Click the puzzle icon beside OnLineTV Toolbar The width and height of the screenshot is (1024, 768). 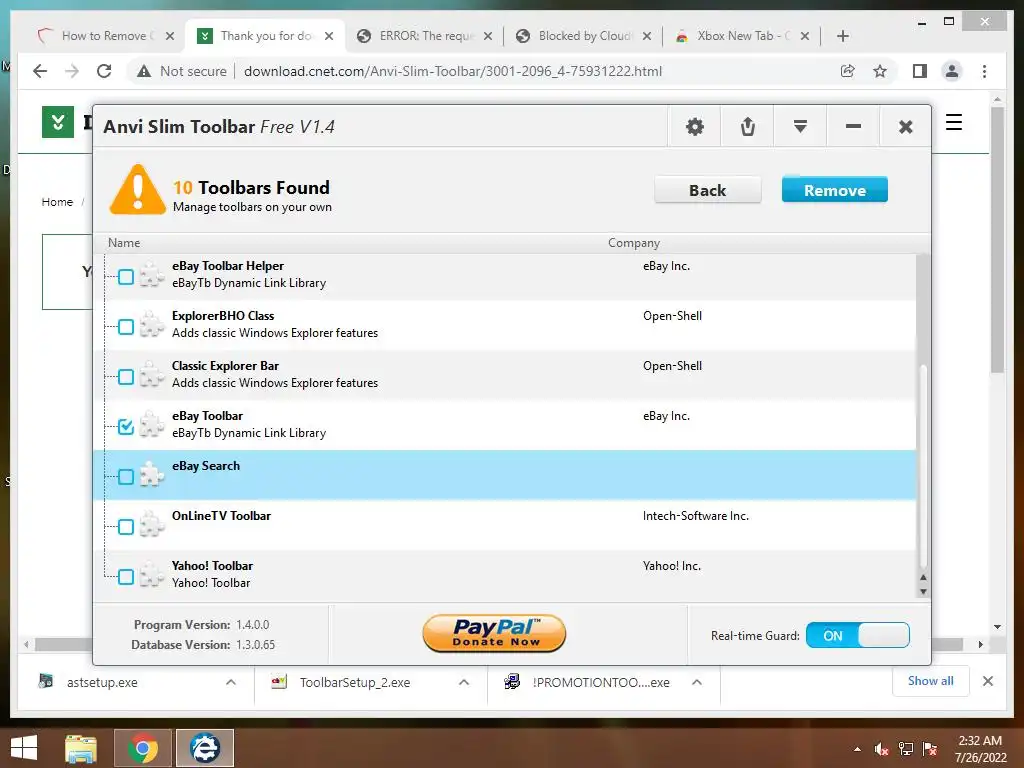pos(152,524)
